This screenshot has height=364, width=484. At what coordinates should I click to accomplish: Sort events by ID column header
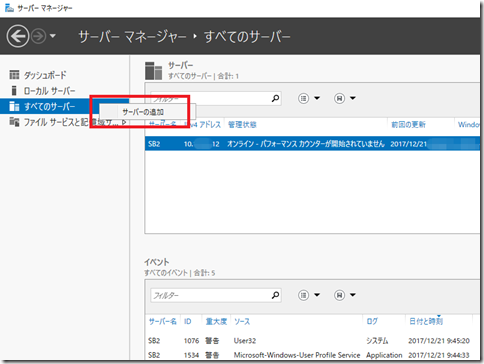click(x=188, y=321)
